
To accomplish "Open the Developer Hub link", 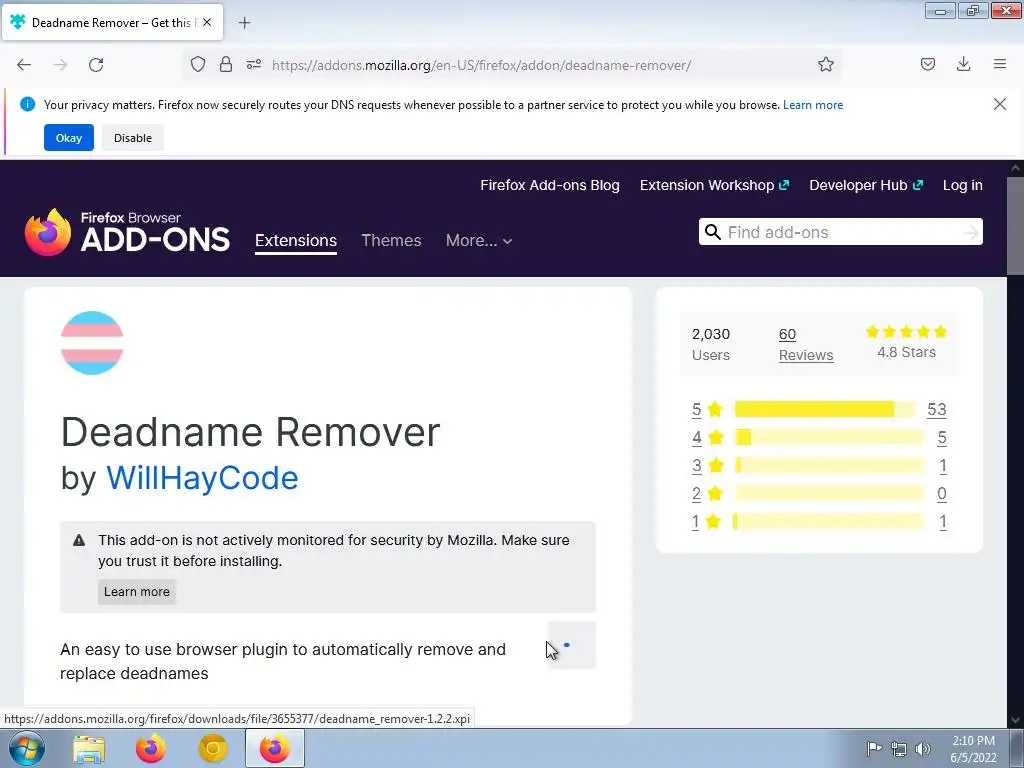I will pos(866,185).
